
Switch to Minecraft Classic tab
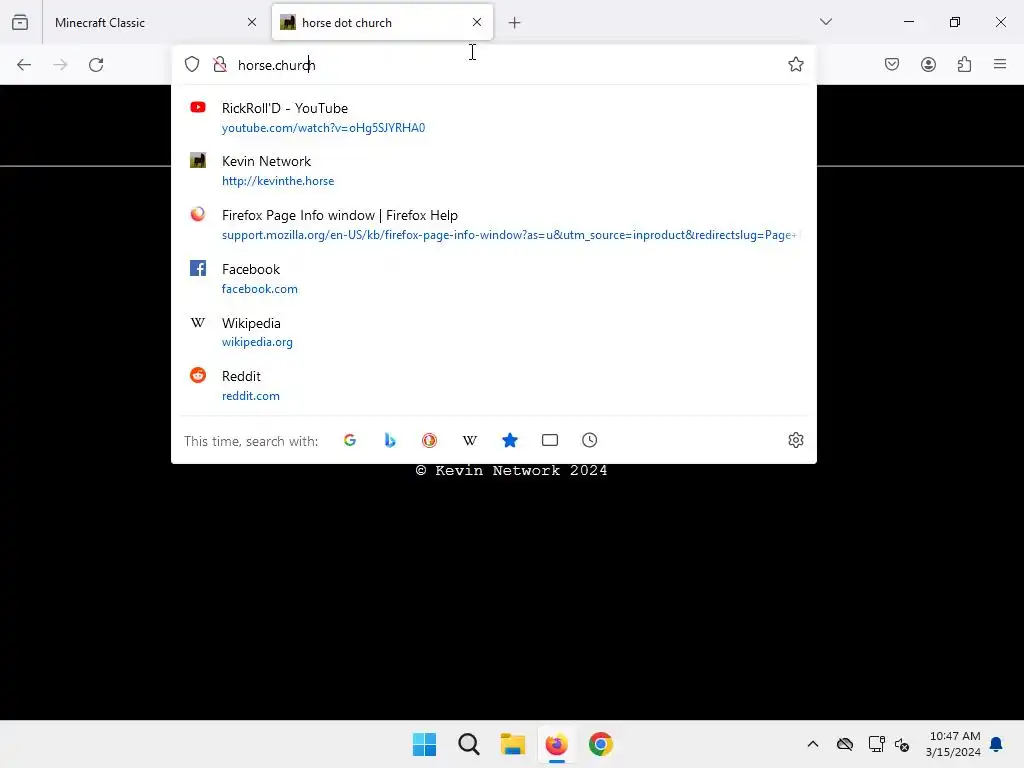(x=155, y=22)
